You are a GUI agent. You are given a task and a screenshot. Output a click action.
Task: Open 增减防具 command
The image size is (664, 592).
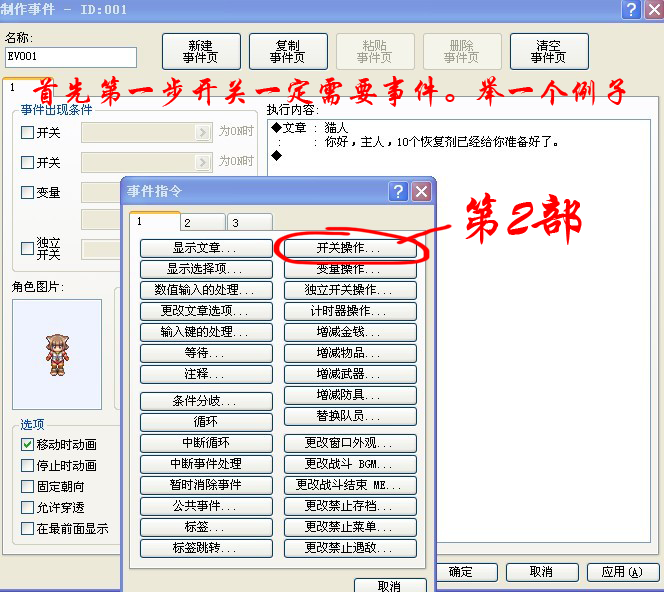tap(350, 395)
